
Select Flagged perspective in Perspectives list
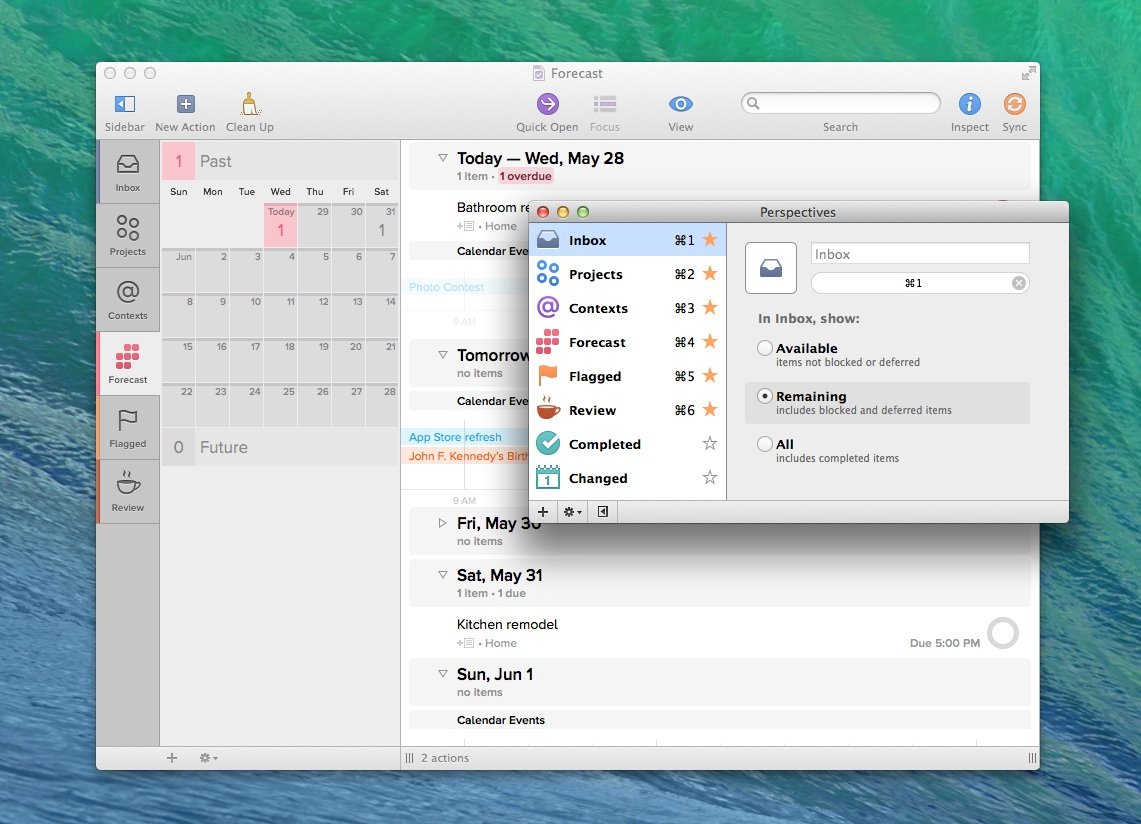[x=628, y=376]
